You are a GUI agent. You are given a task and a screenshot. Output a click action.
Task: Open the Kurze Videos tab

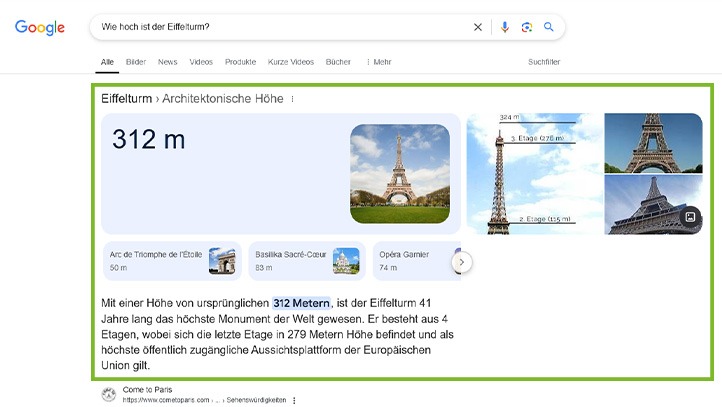point(291,62)
